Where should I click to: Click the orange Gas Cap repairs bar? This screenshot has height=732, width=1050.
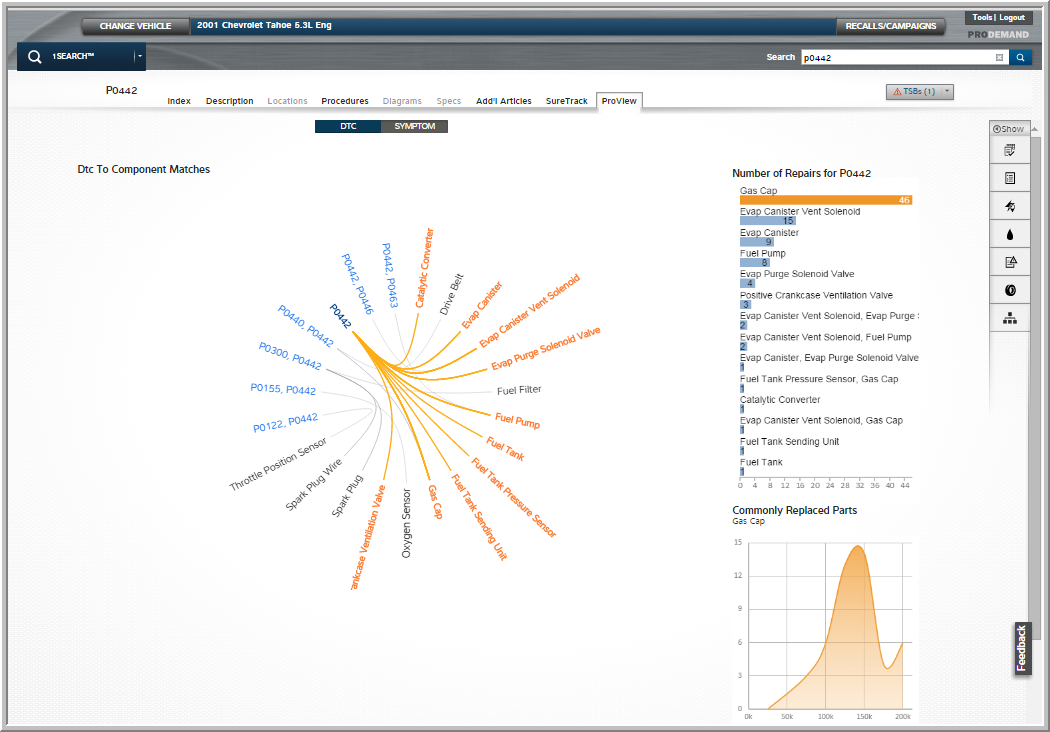click(825, 200)
